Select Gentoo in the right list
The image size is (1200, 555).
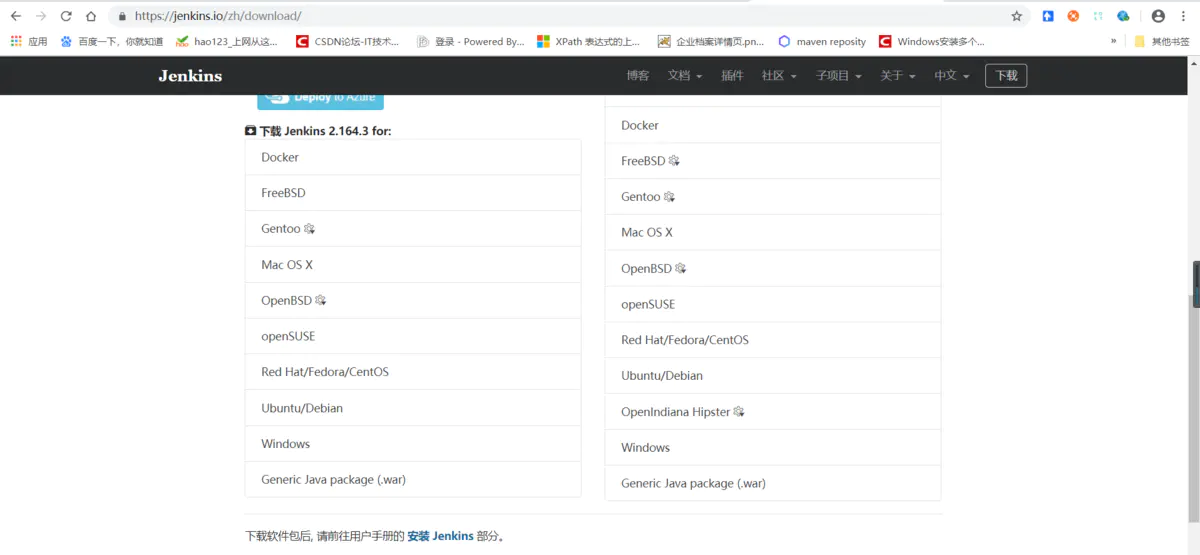click(x=773, y=197)
